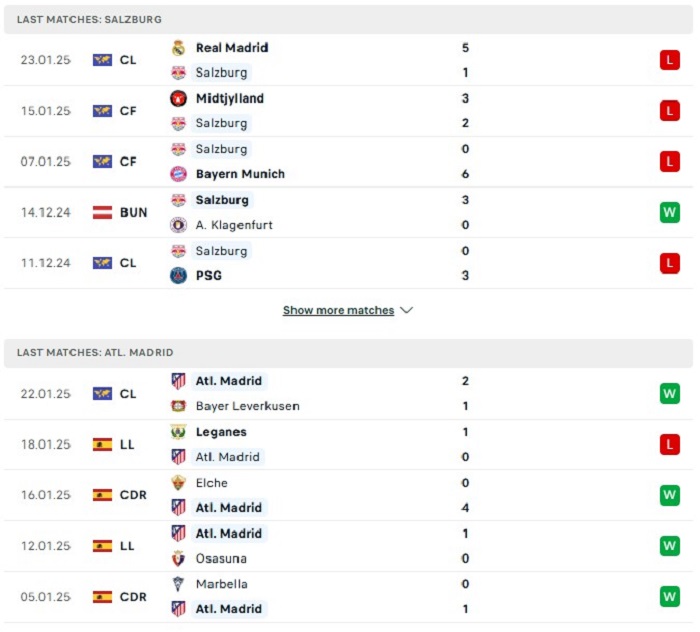Click the Real Madrid club crest
This screenshot has height=632, width=700.
pos(178,48)
